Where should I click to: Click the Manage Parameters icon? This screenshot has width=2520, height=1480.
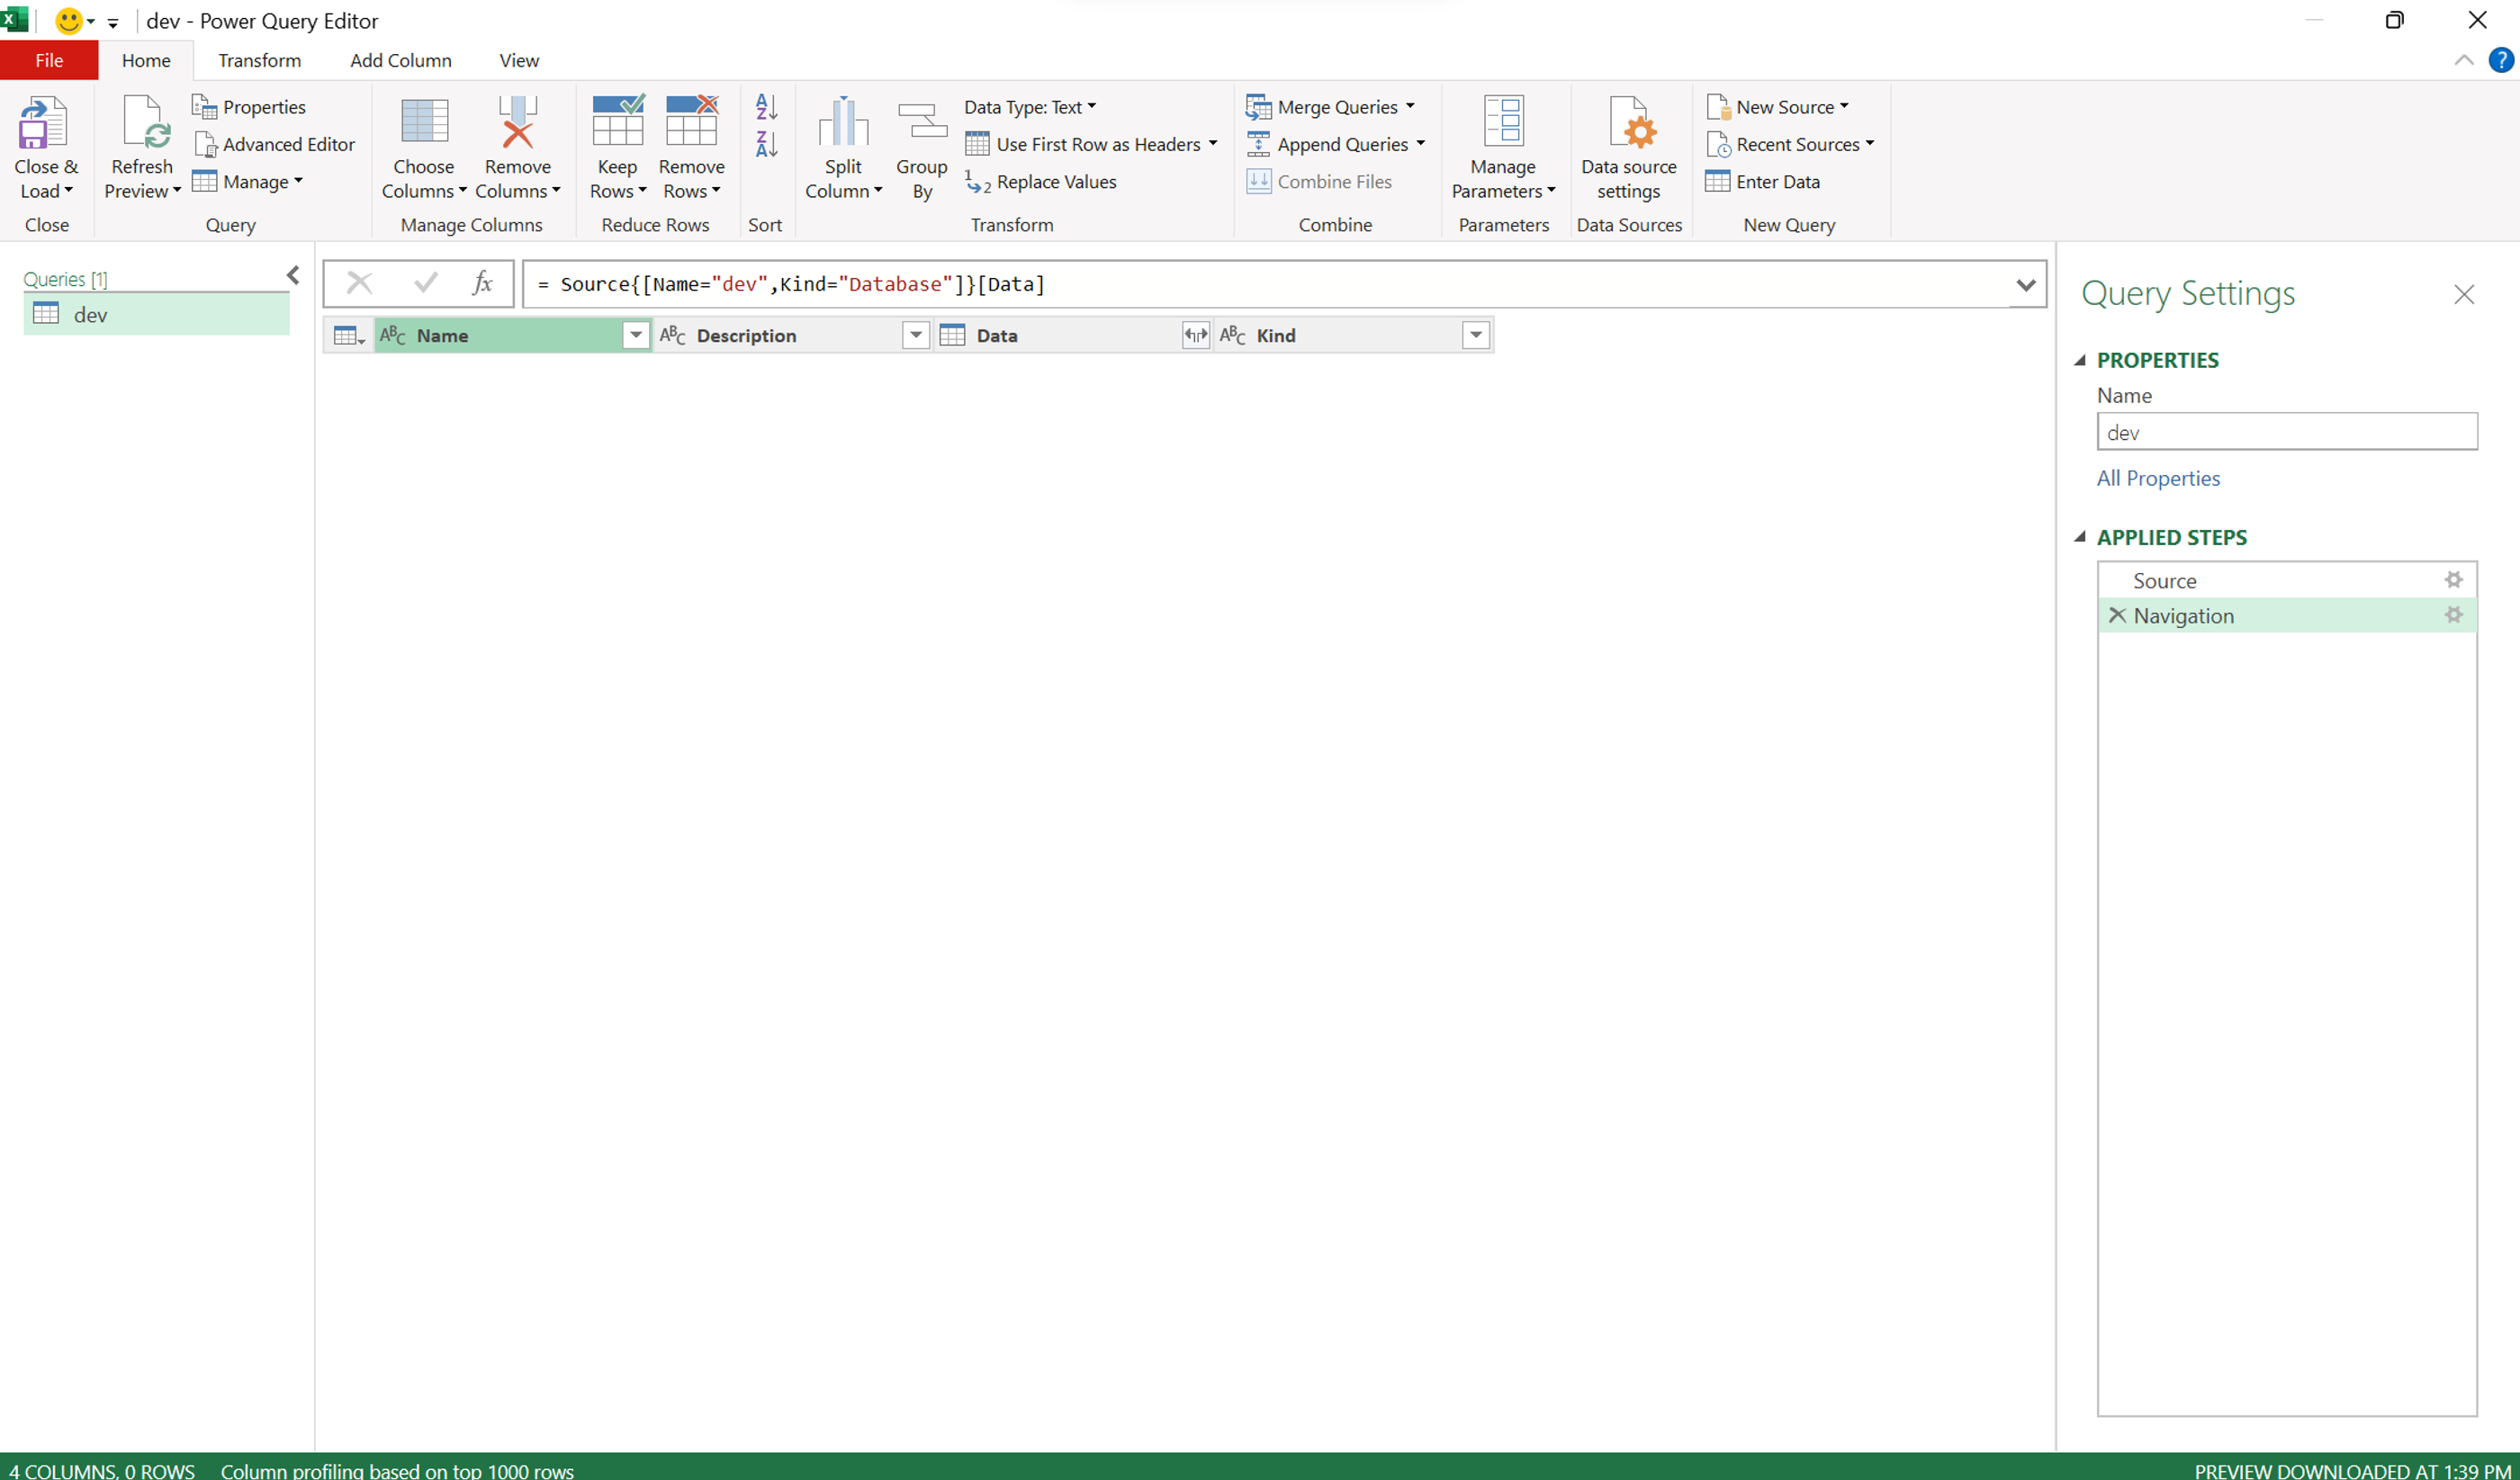(x=1502, y=121)
